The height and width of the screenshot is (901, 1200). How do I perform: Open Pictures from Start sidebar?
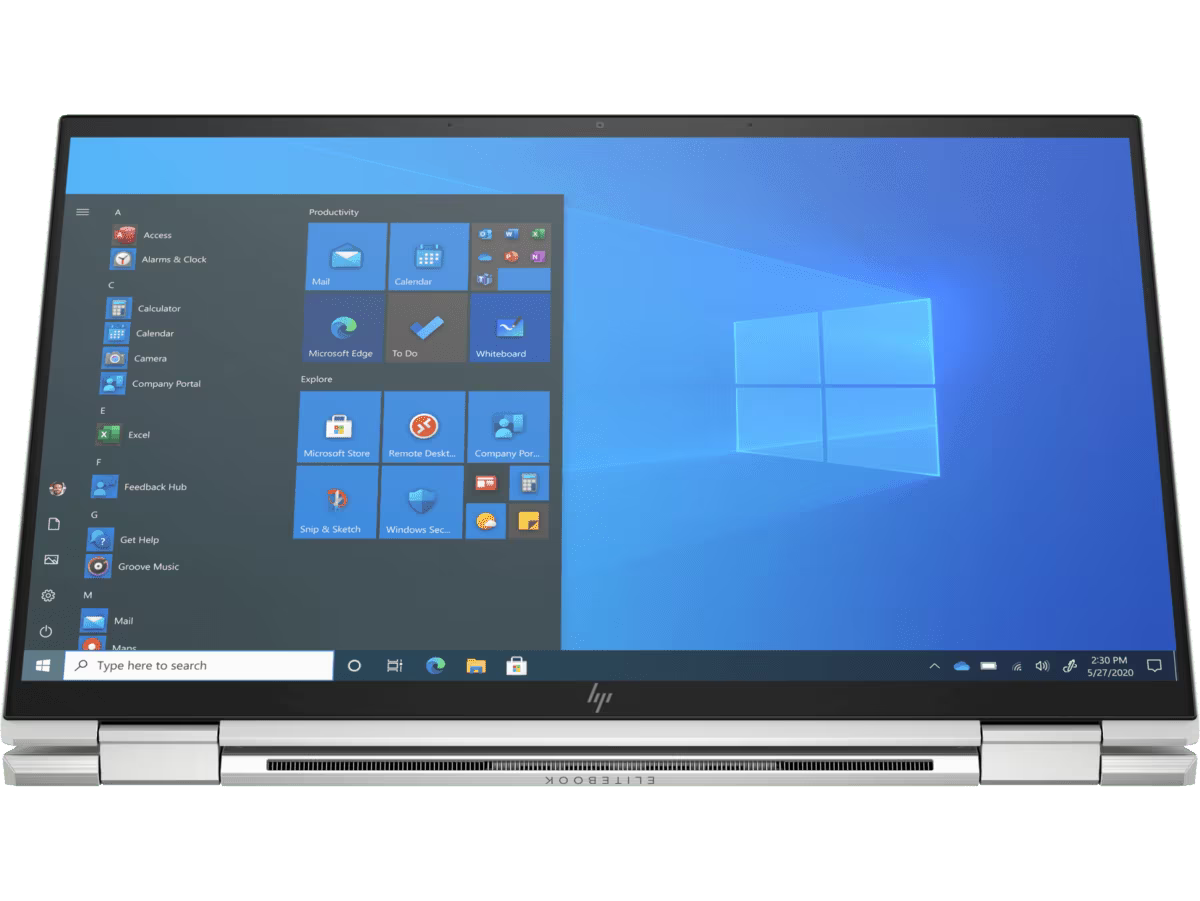point(51,560)
